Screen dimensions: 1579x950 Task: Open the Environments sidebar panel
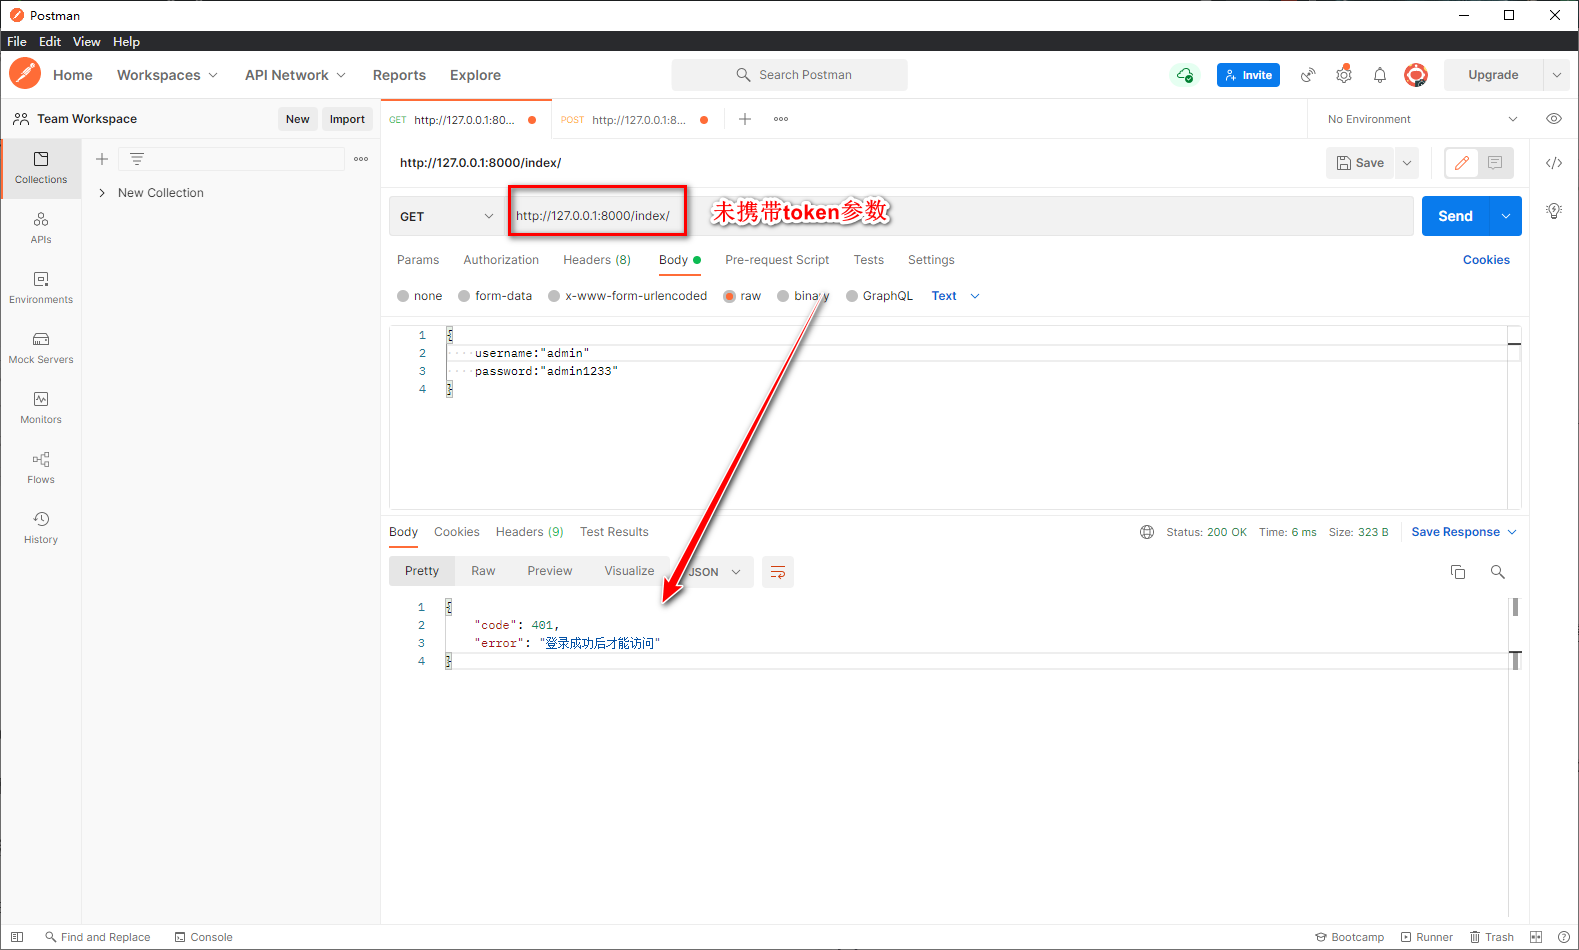tap(41, 288)
